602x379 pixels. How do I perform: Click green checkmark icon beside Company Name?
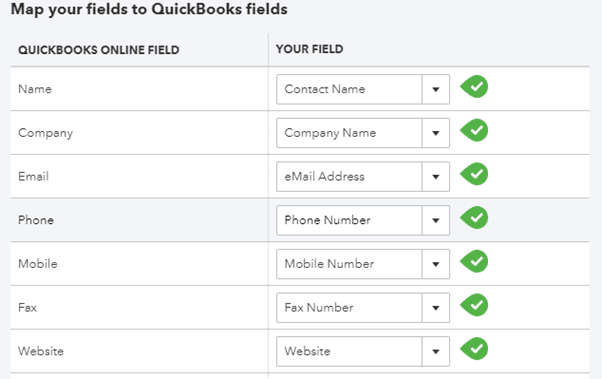(x=474, y=131)
